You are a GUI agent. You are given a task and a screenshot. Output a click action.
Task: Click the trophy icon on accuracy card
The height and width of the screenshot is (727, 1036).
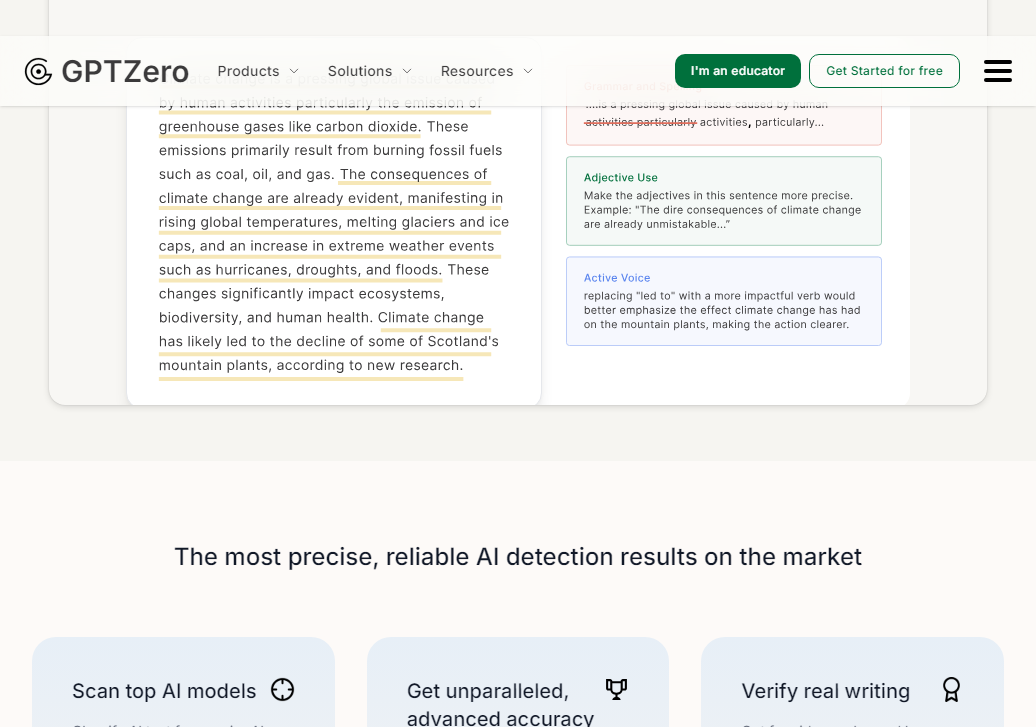[x=616, y=689]
